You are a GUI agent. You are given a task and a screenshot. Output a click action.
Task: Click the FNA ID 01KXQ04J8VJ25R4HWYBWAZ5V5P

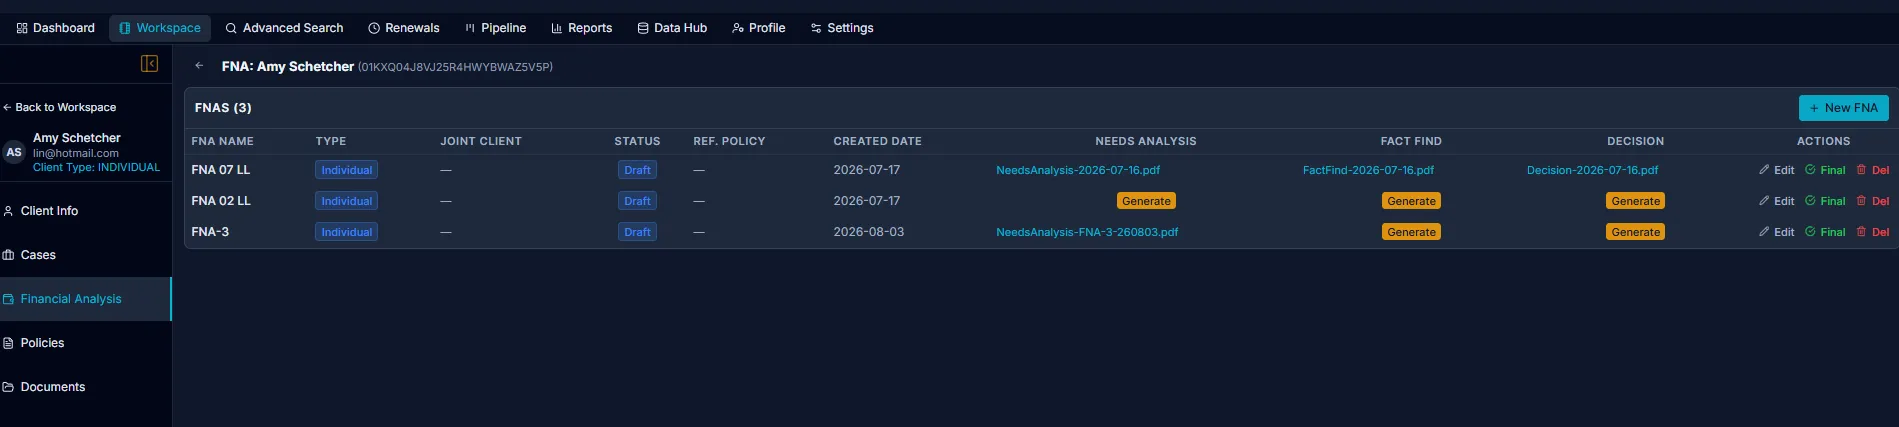tap(455, 67)
